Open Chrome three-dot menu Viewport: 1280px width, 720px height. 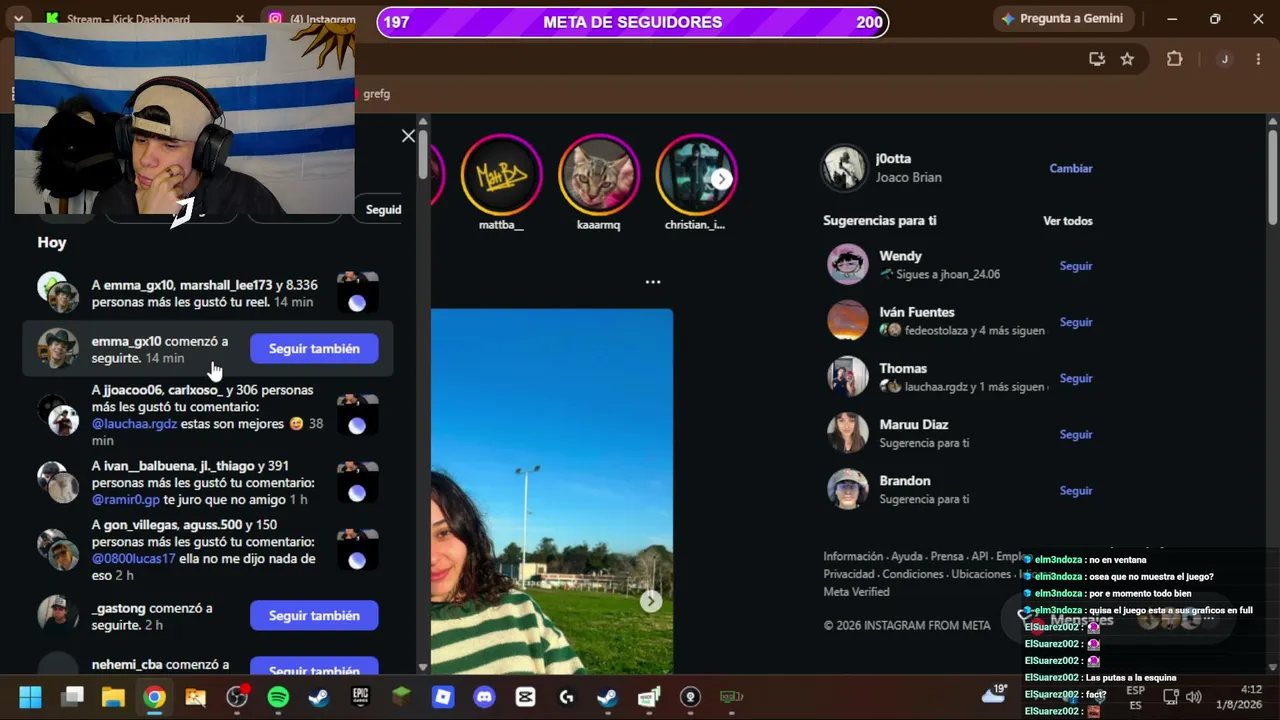(x=1258, y=59)
